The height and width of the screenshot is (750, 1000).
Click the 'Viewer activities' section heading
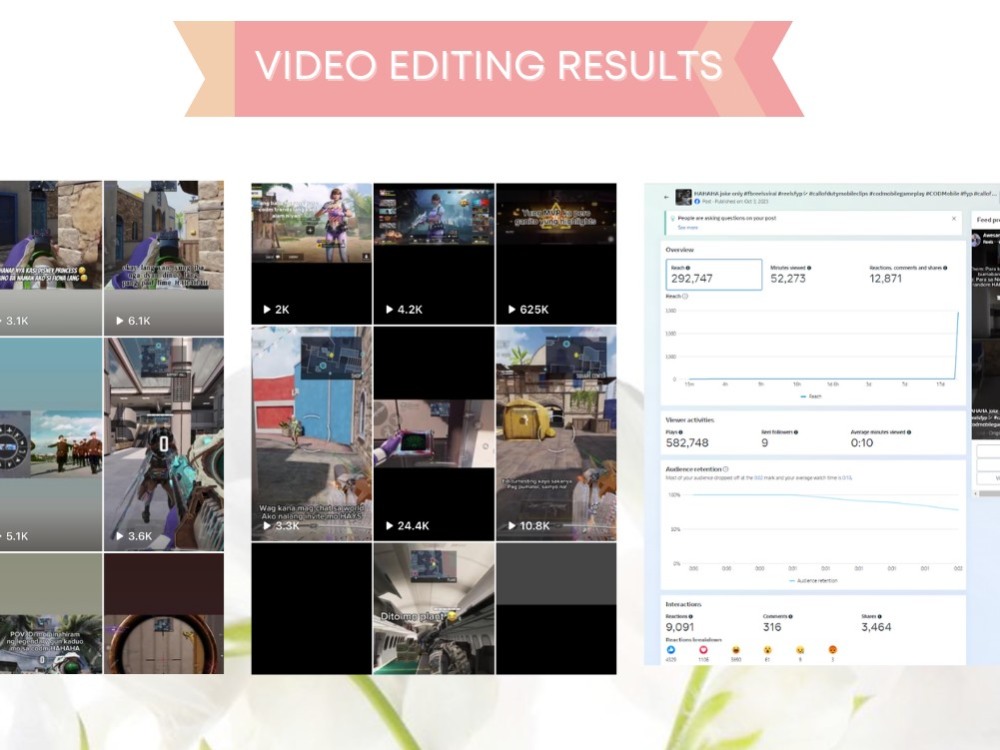(x=689, y=420)
